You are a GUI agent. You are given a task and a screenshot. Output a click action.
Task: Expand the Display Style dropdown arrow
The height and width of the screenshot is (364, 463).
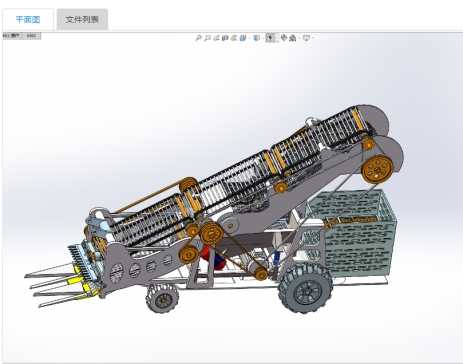(x=263, y=38)
